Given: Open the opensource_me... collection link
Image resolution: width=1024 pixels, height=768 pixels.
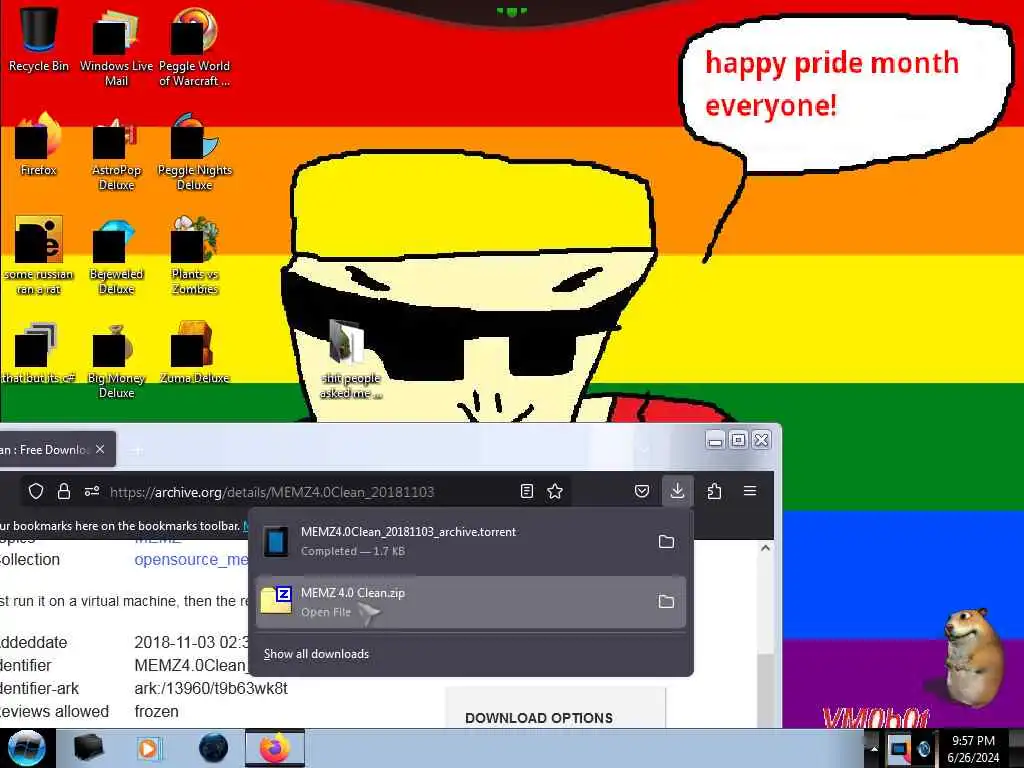Looking at the screenshot, I should [x=191, y=560].
